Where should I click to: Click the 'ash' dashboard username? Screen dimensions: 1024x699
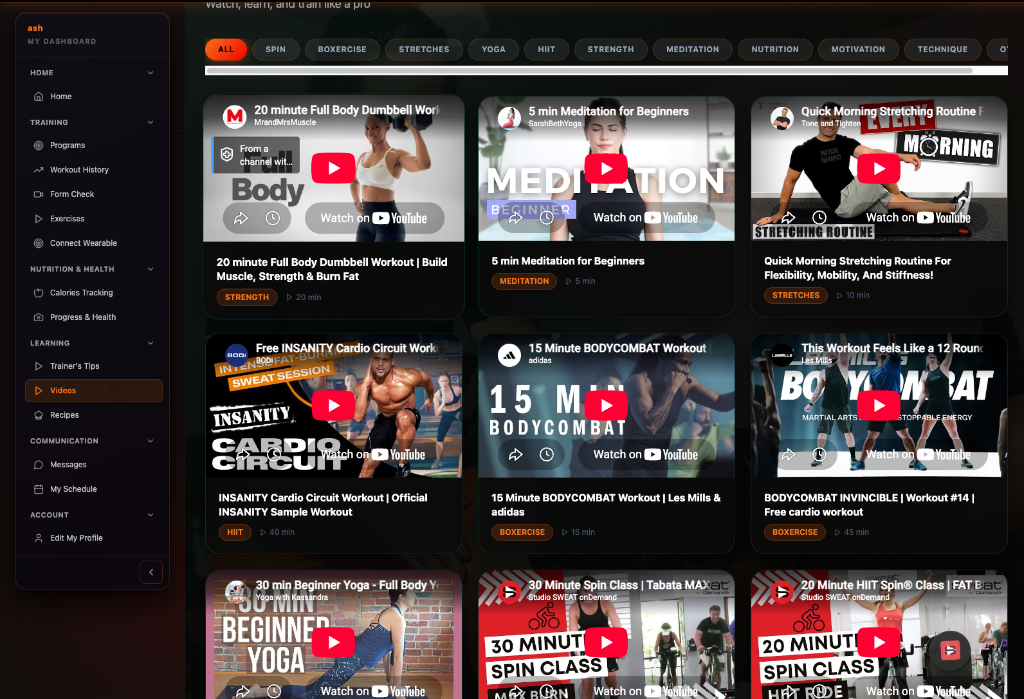coord(35,28)
